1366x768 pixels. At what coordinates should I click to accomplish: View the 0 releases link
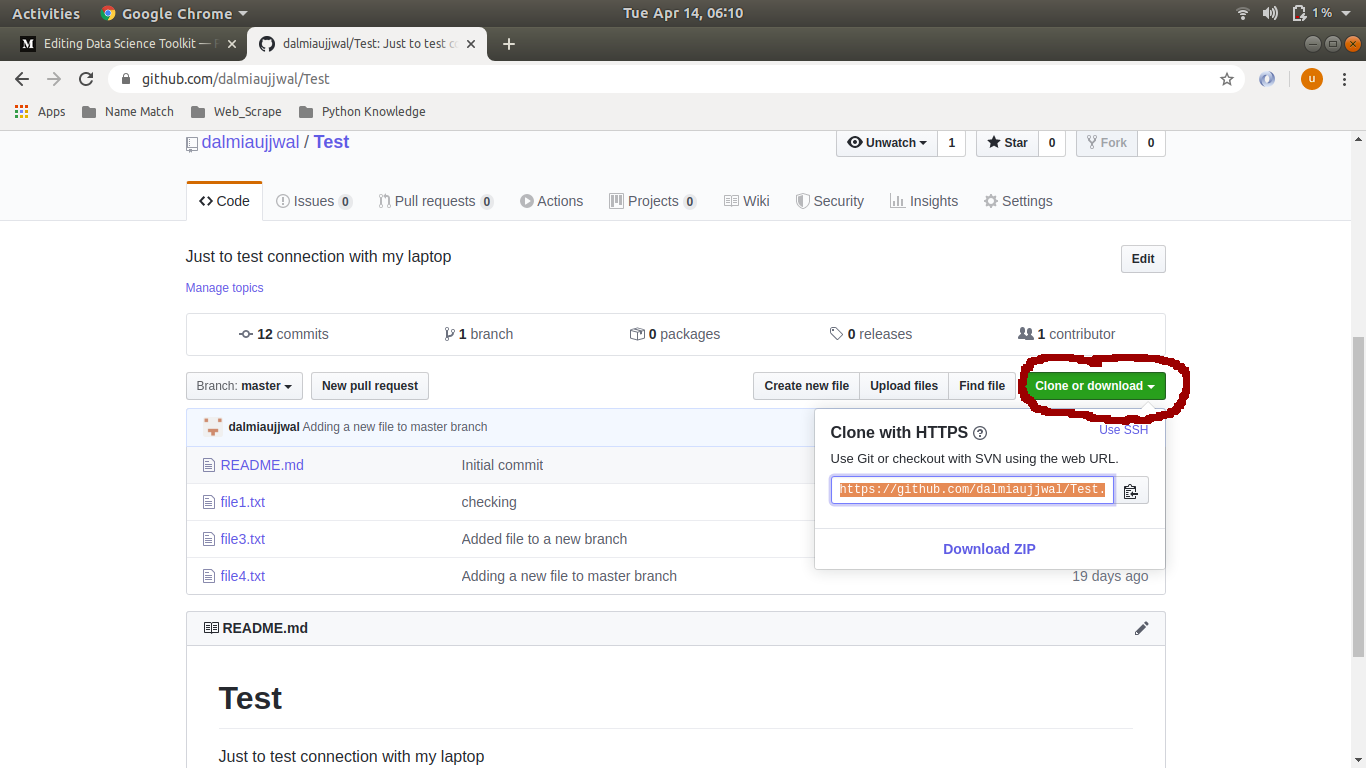point(871,334)
